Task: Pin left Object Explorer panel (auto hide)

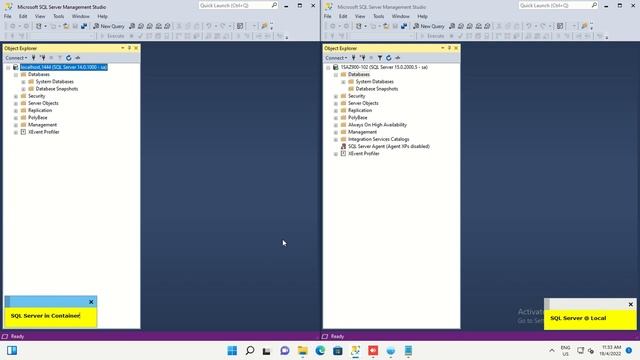Action: click(129, 48)
